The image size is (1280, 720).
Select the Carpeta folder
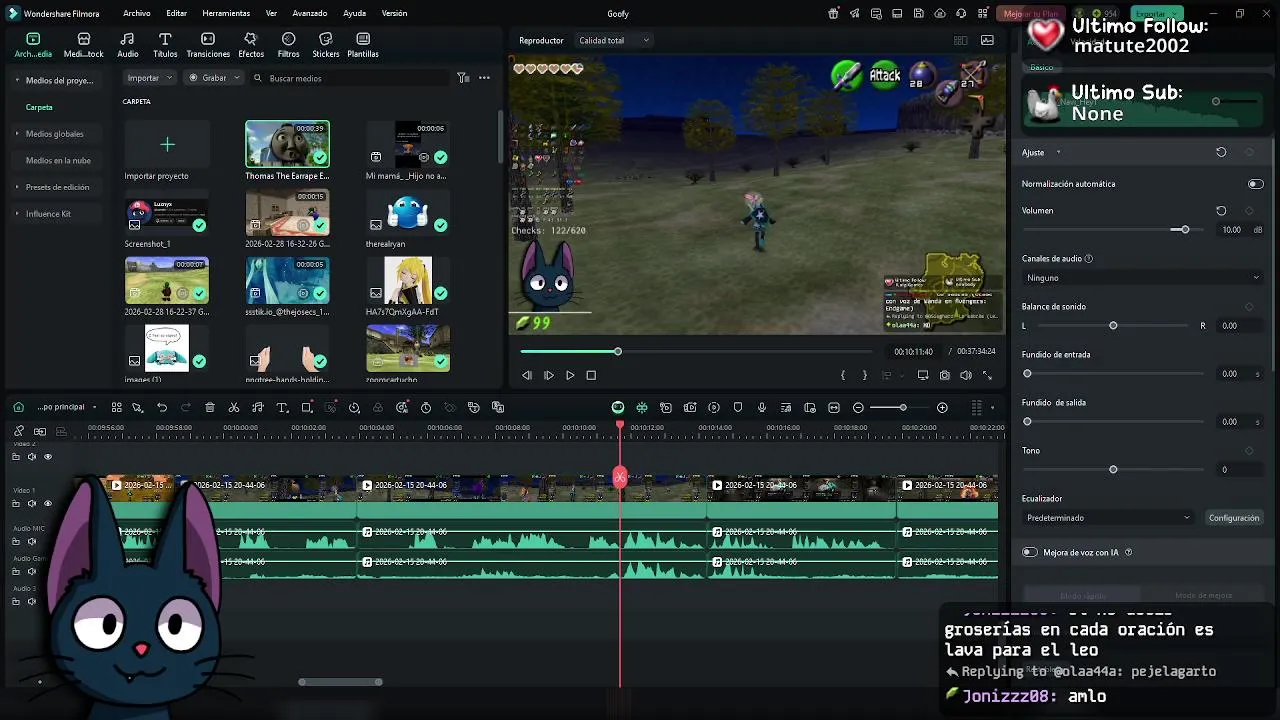[x=39, y=107]
